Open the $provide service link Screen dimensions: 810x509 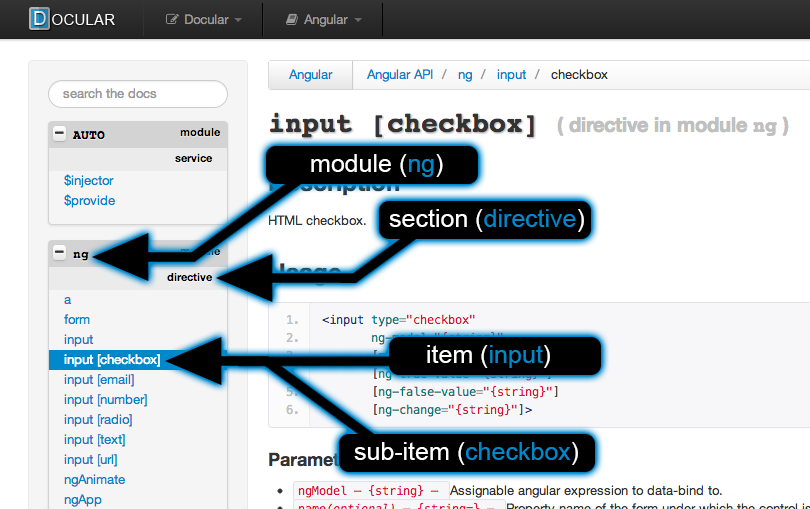(89, 200)
